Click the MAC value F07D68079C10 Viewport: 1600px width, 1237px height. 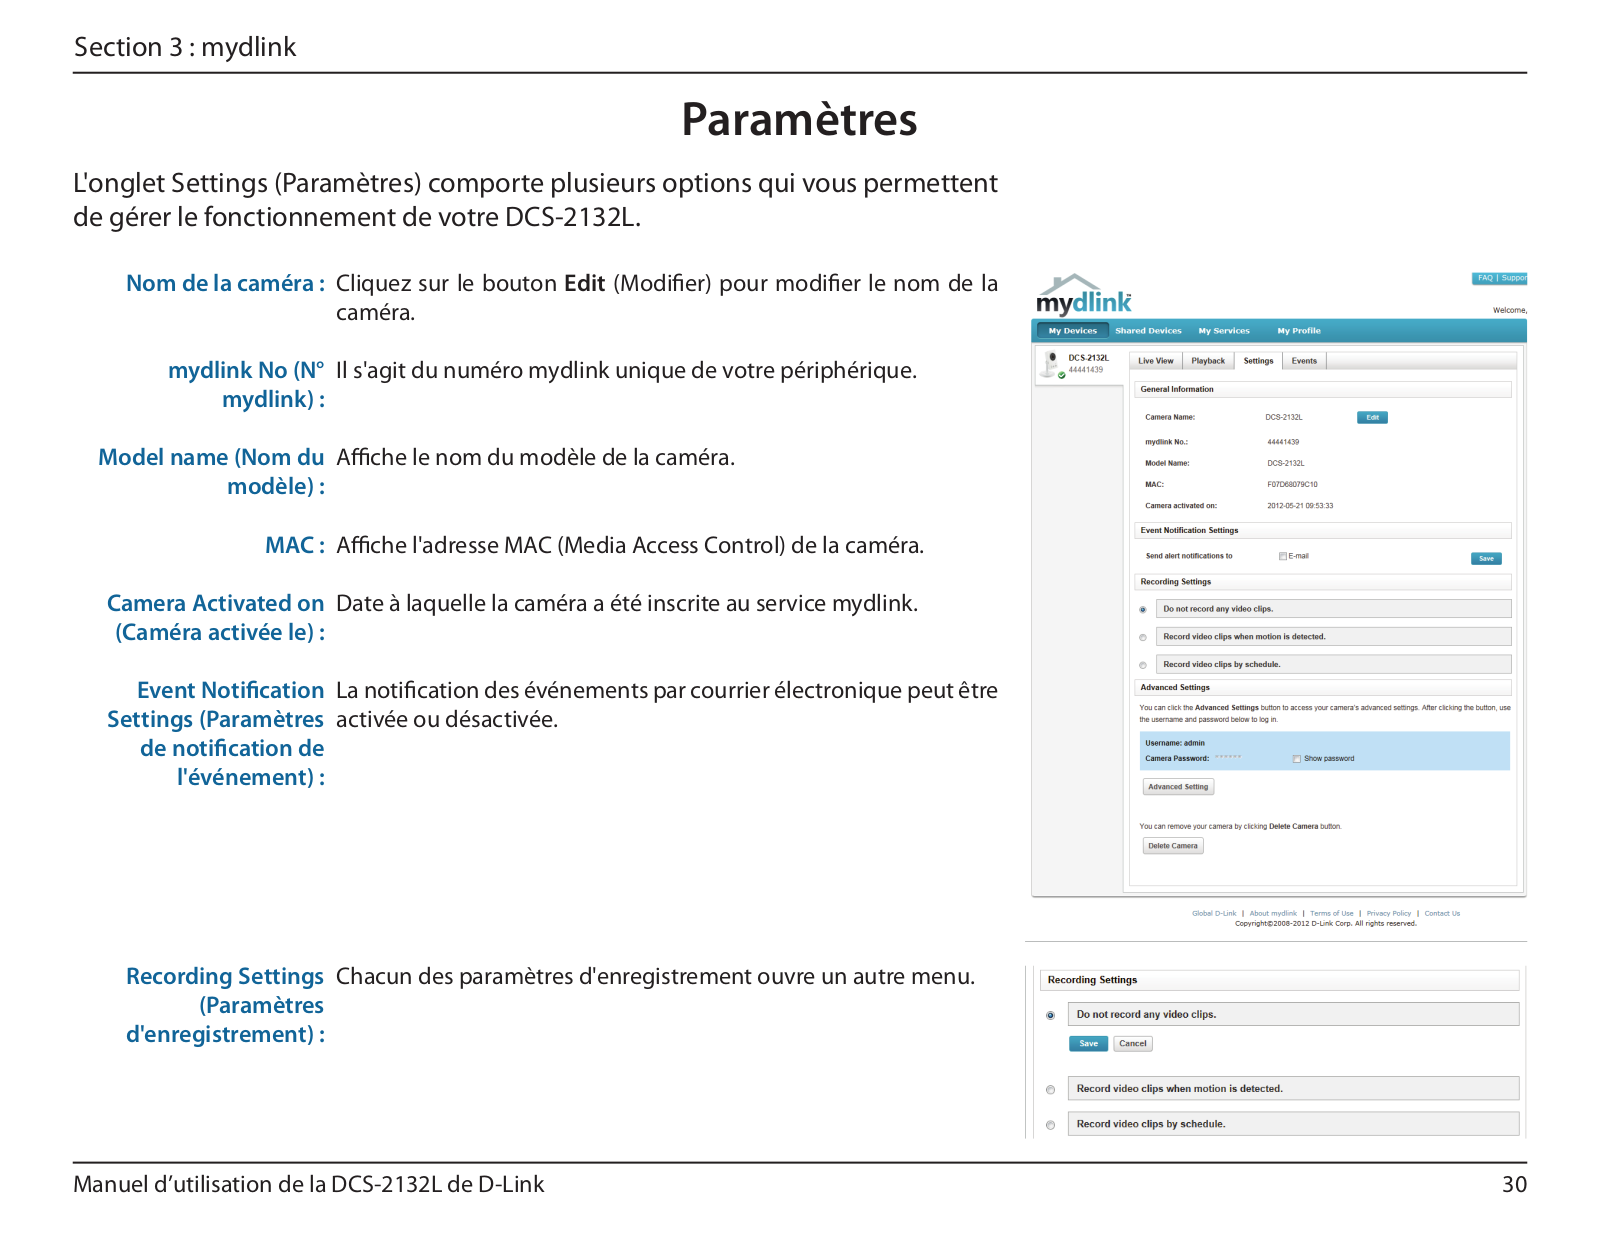pos(1292,485)
